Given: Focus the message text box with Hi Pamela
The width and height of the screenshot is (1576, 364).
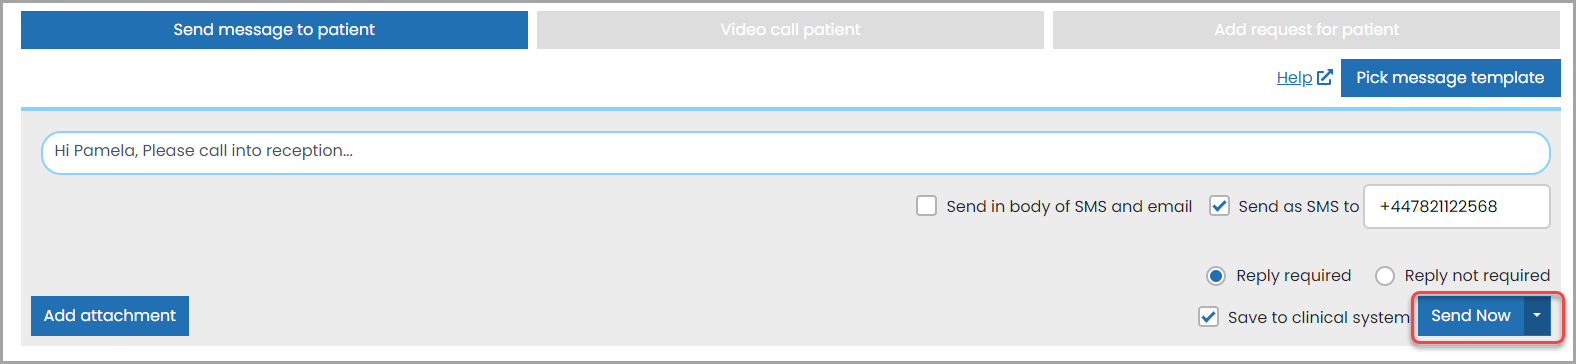Looking at the screenshot, I should pos(796,152).
